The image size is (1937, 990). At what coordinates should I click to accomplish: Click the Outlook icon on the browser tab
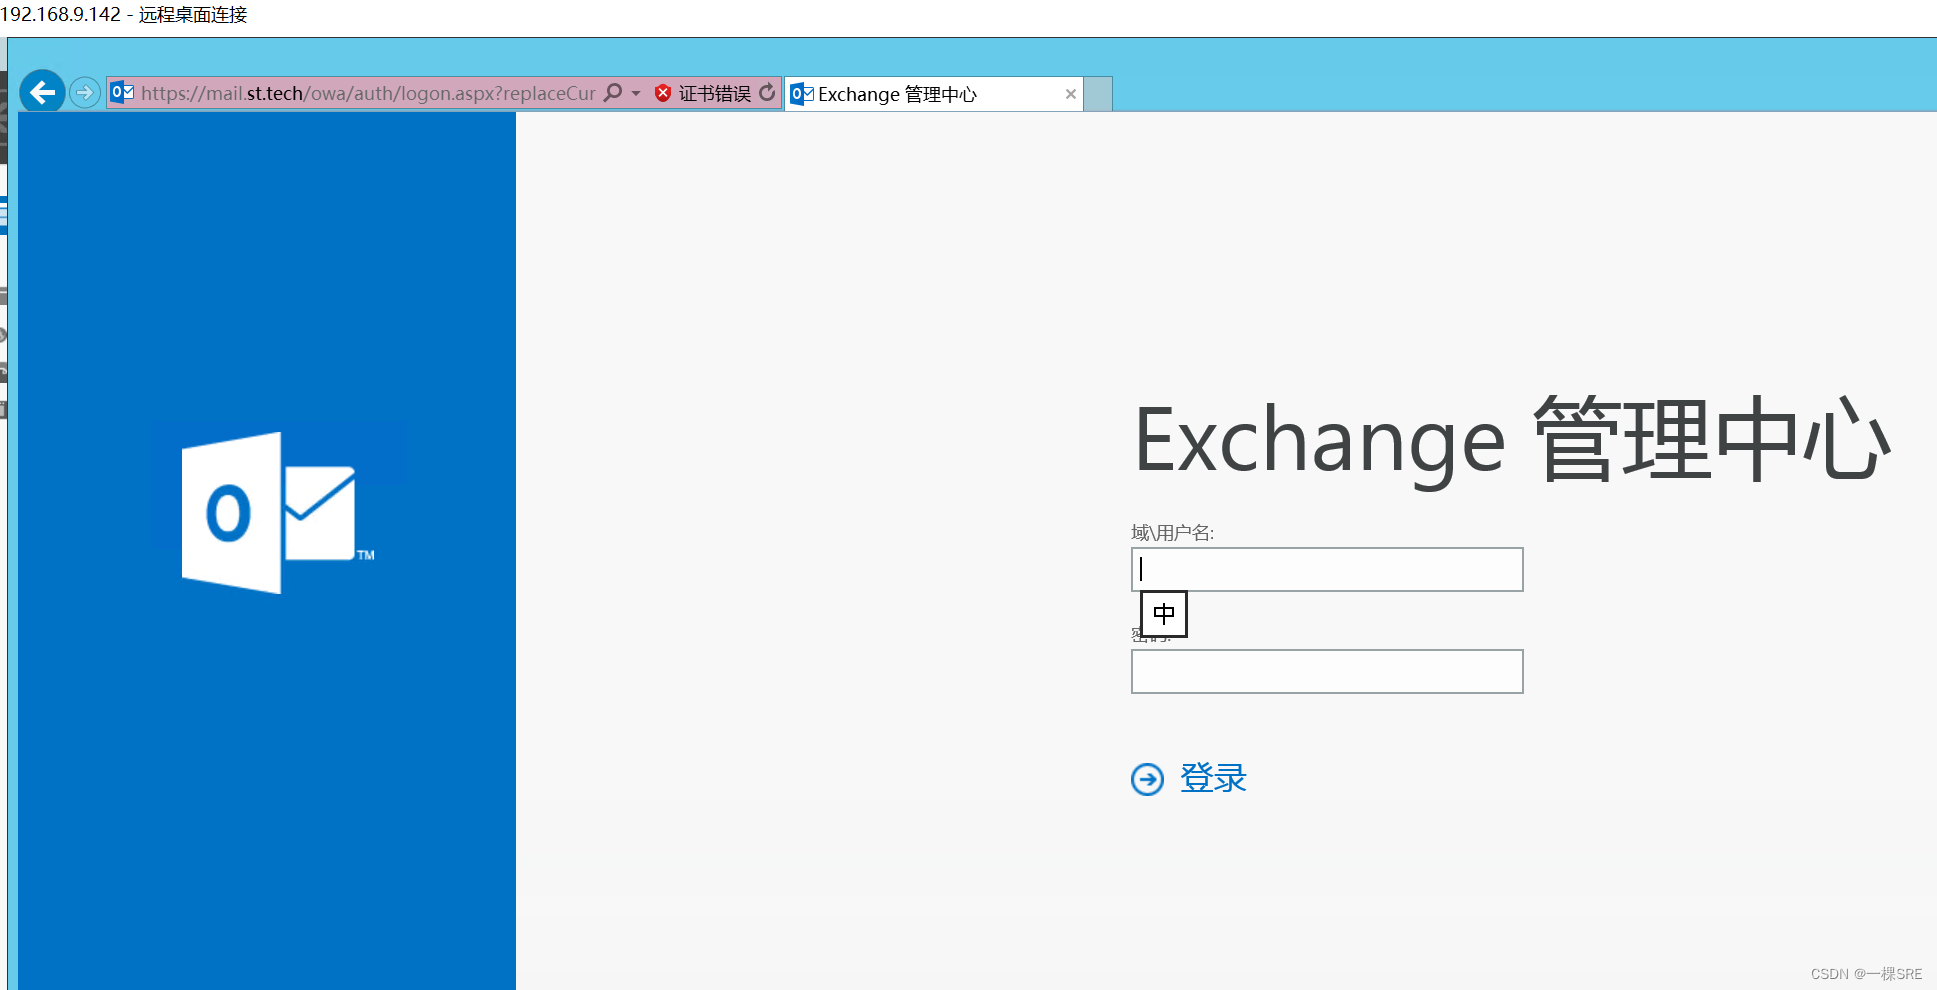(x=801, y=93)
